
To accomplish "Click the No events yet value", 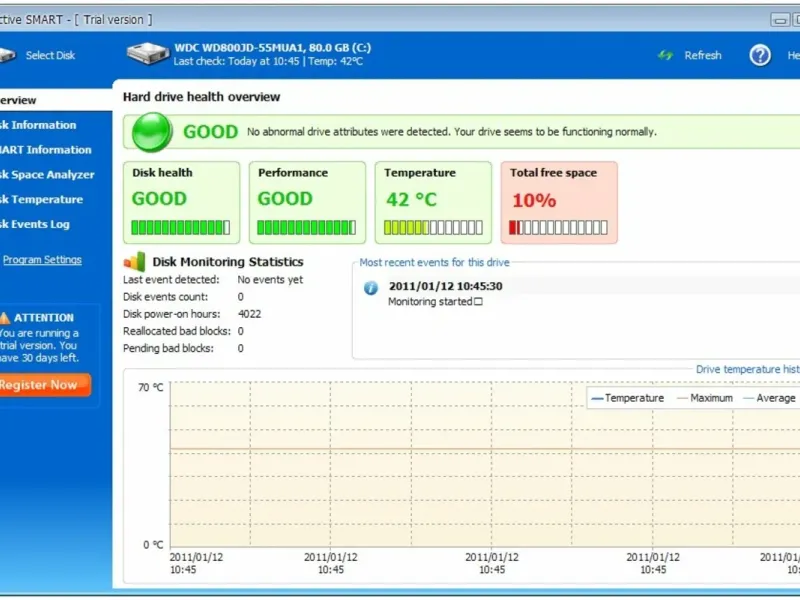I will click(270, 280).
